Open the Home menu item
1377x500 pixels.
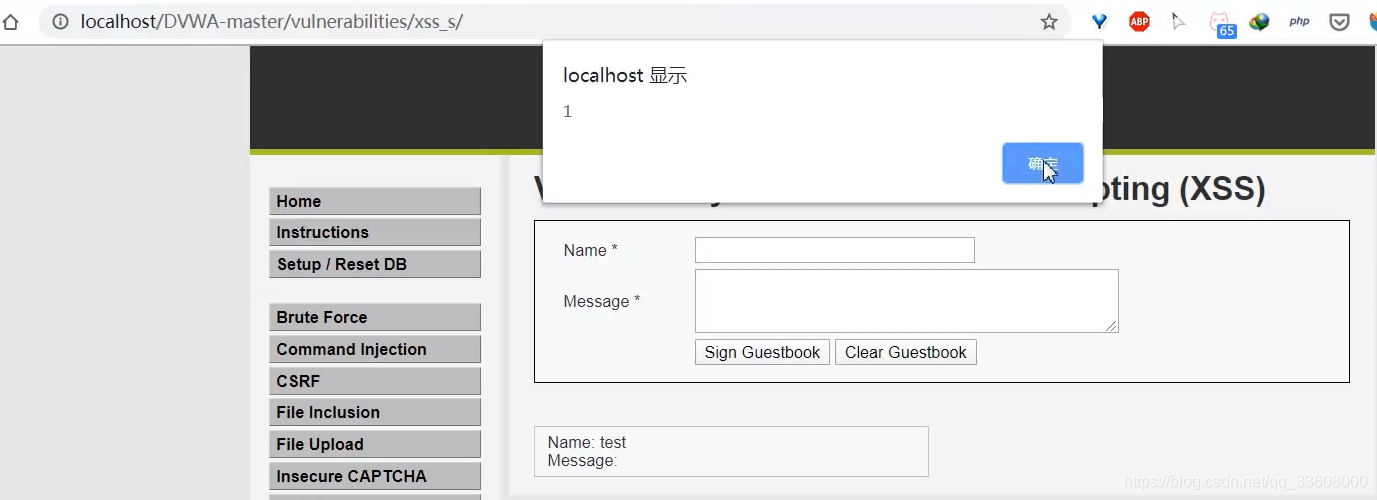375,201
